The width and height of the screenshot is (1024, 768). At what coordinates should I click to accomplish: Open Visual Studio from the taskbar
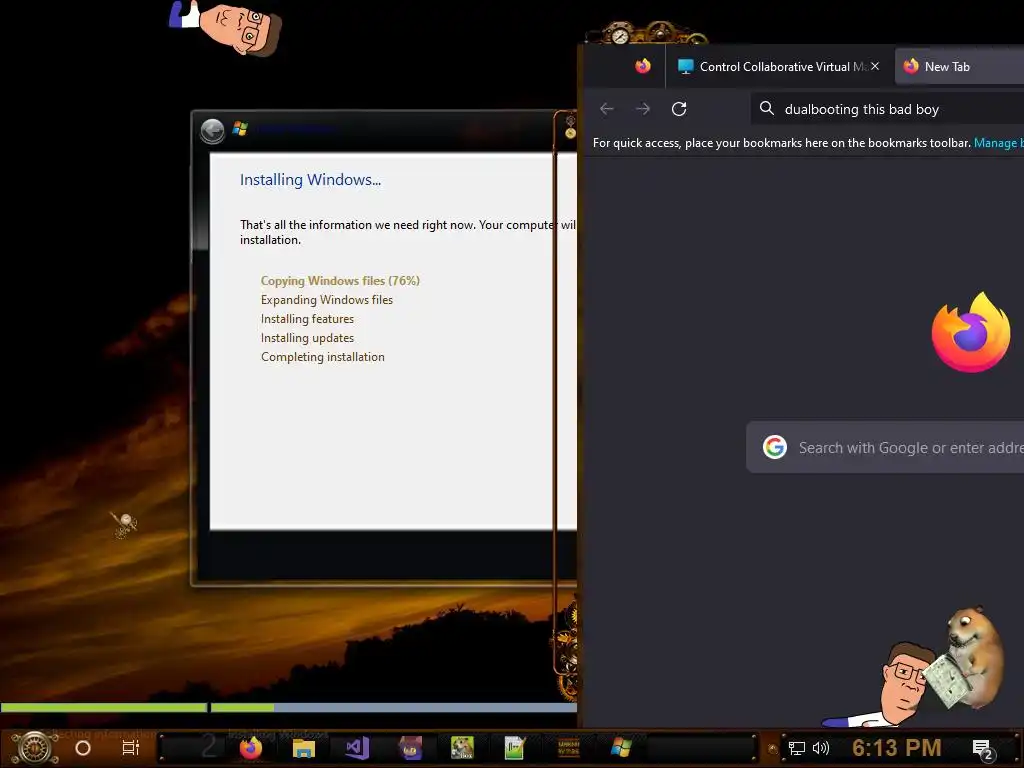pyautogui.click(x=357, y=748)
